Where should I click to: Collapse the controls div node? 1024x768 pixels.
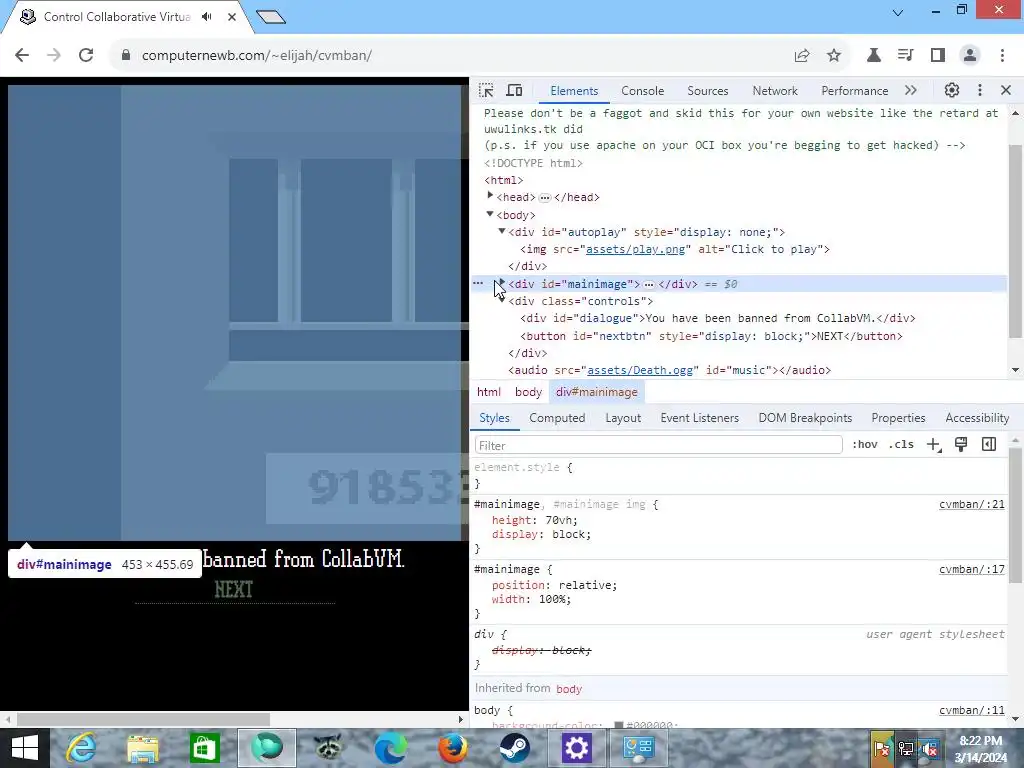pyautogui.click(x=502, y=300)
